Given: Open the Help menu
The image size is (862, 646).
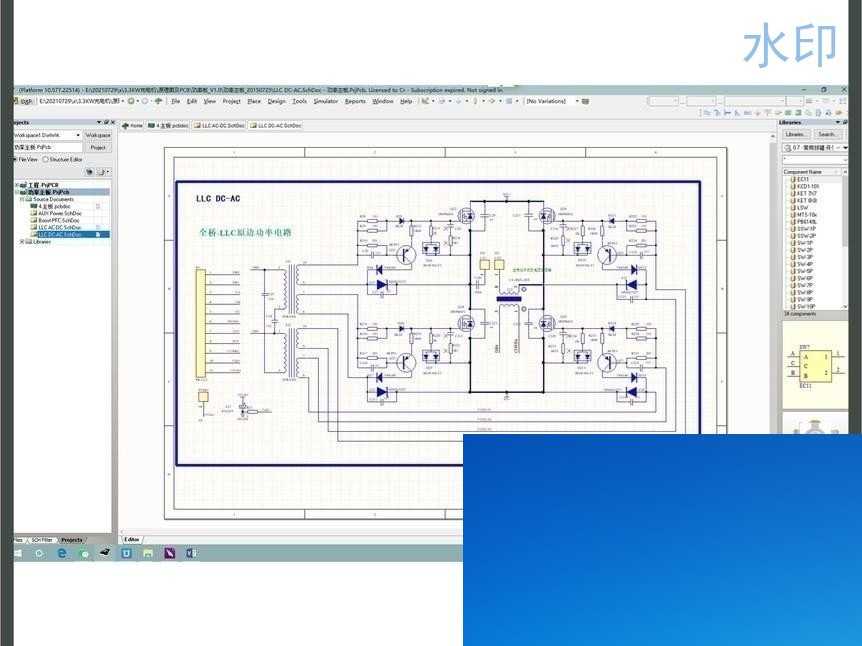Looking at the screenshot, I should coord(406,101).
